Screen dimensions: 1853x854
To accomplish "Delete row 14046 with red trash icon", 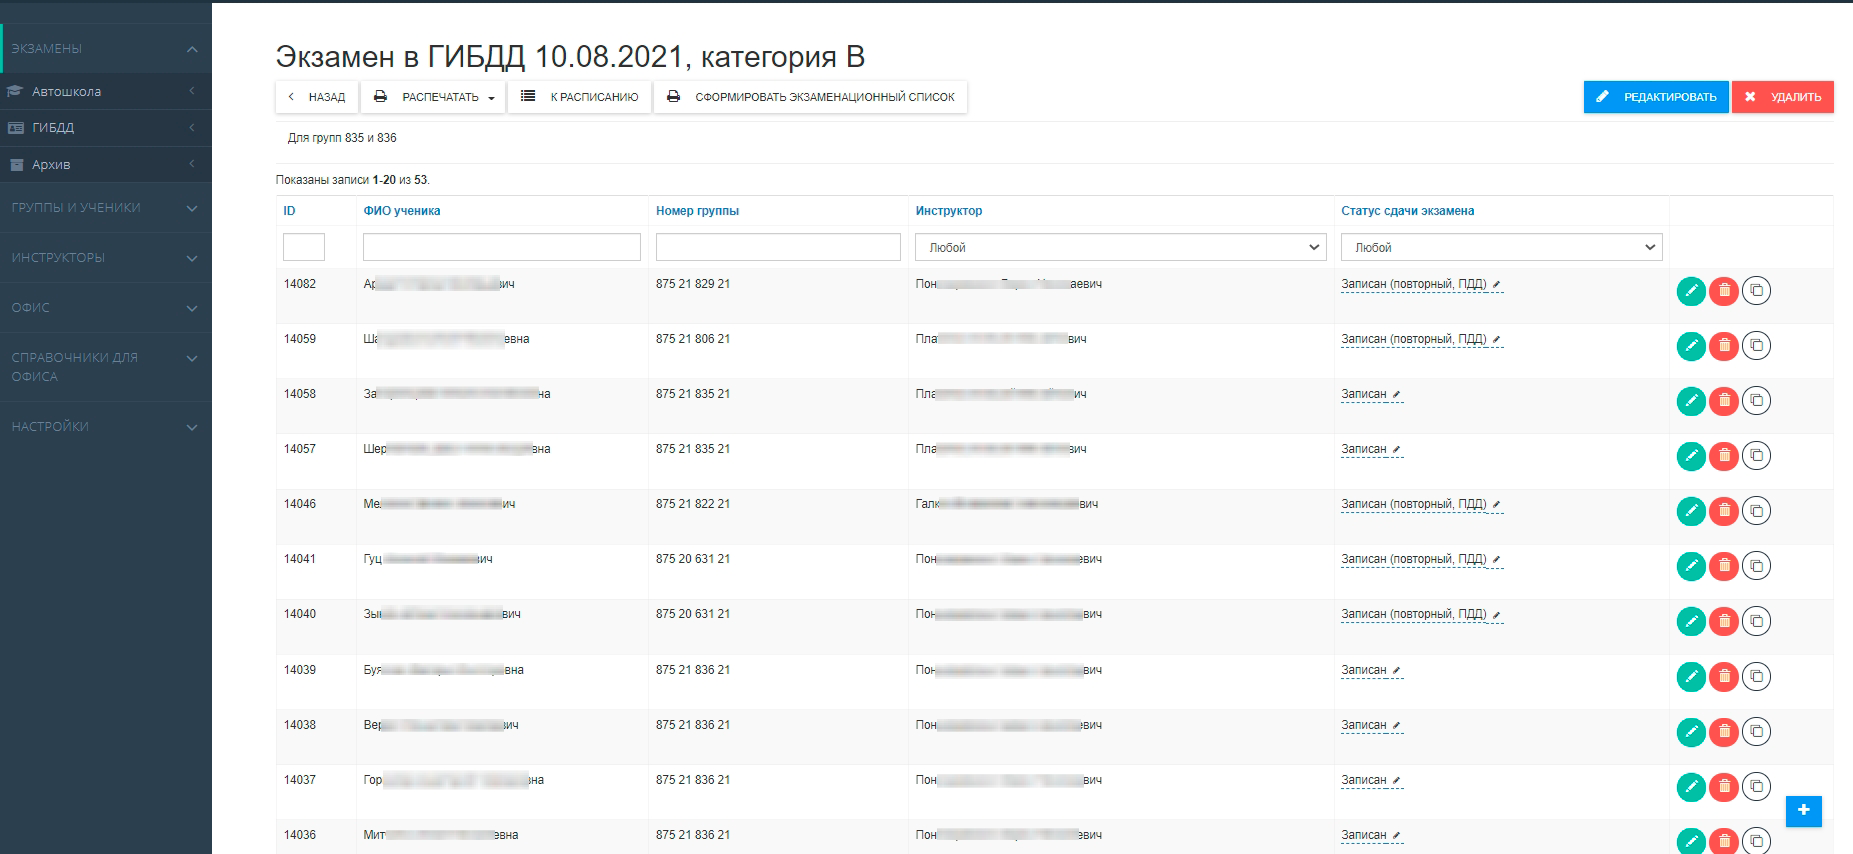I will point(1724,511).
